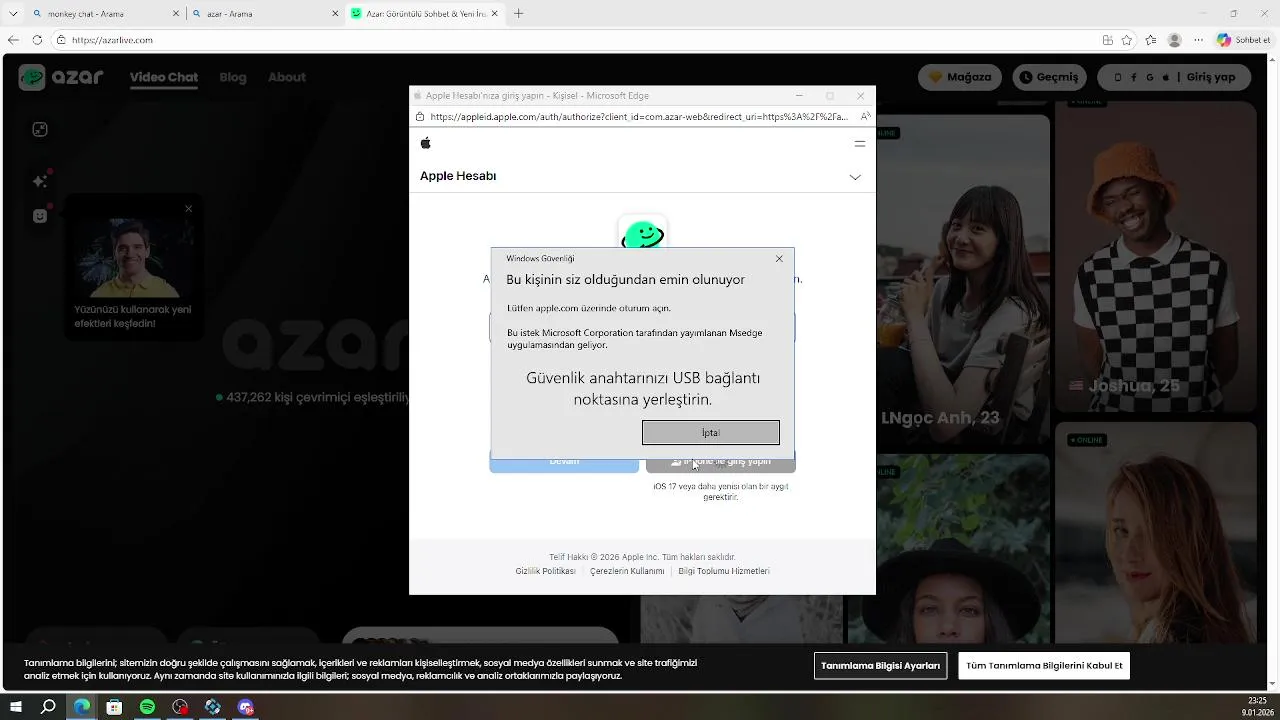Open the Tanımlama Bilgisi Ayarları button
Viewport: 1280px width, 720px height.
tap(880, 666)
